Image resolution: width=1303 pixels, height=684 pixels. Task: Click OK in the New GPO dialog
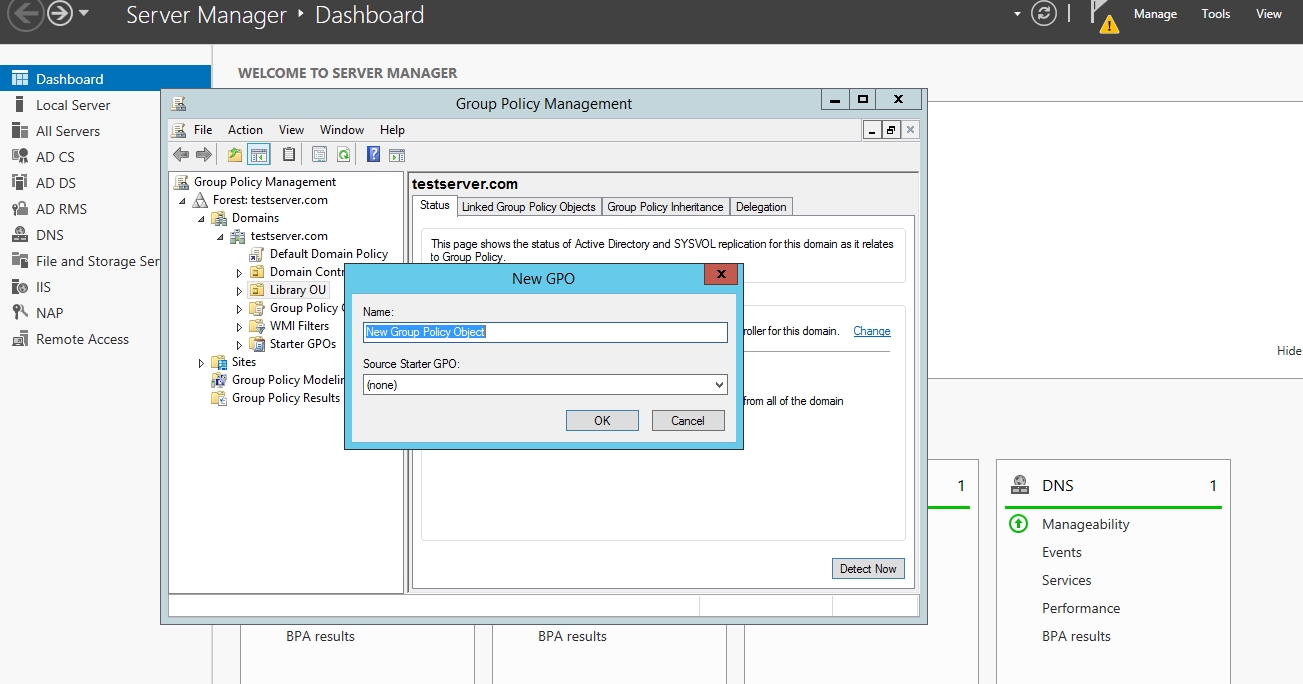(x=602, y=421)
